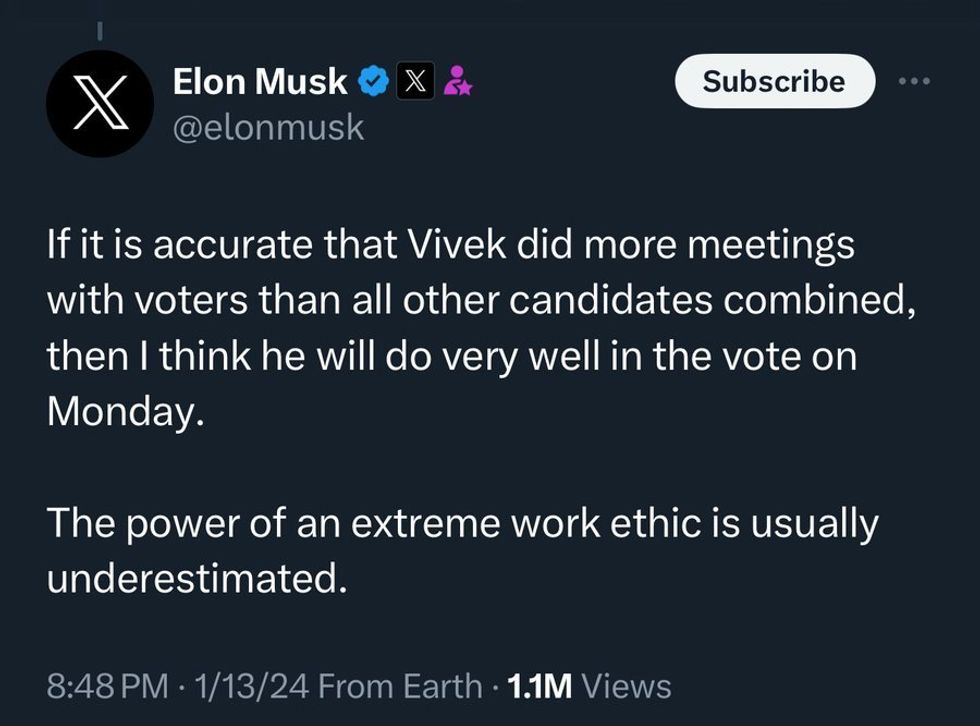Click the bolded 1.1M views number
The width and height of the screenshot is (980, 726).
pyautogui.click(x=540, y=686)
